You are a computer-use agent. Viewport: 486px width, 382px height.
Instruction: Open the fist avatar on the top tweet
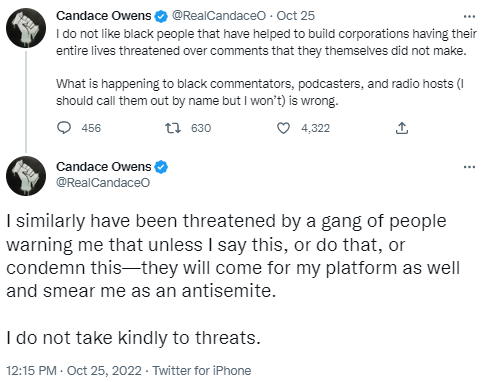(x=26, y=28)
